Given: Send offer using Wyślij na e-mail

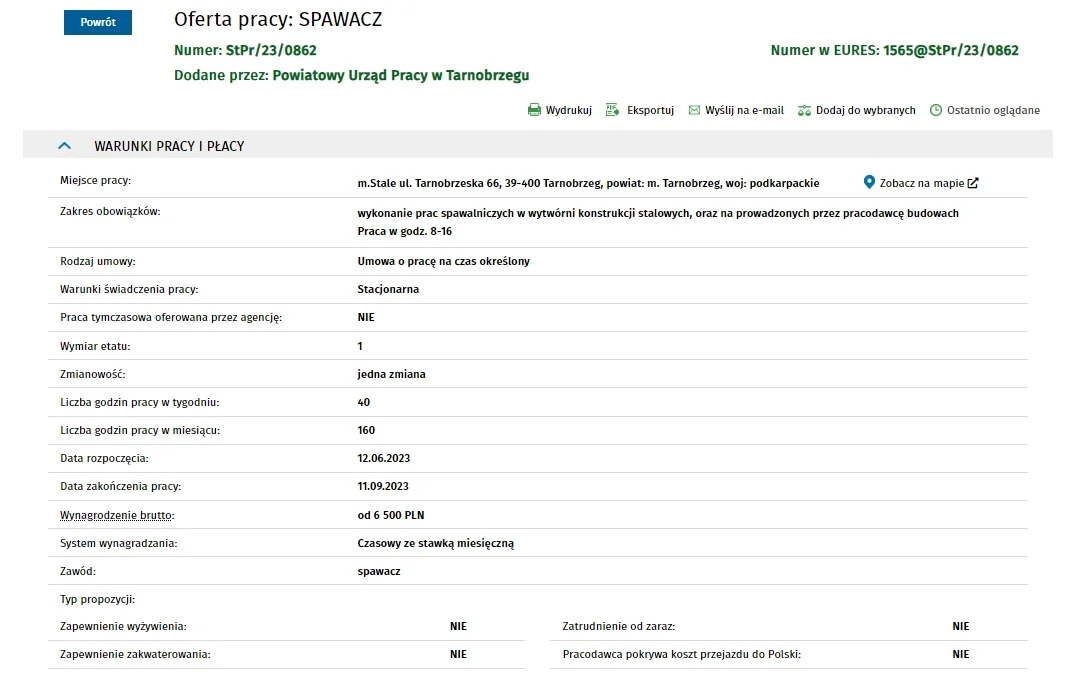Looking at the screenshot, I should (745, 110).
